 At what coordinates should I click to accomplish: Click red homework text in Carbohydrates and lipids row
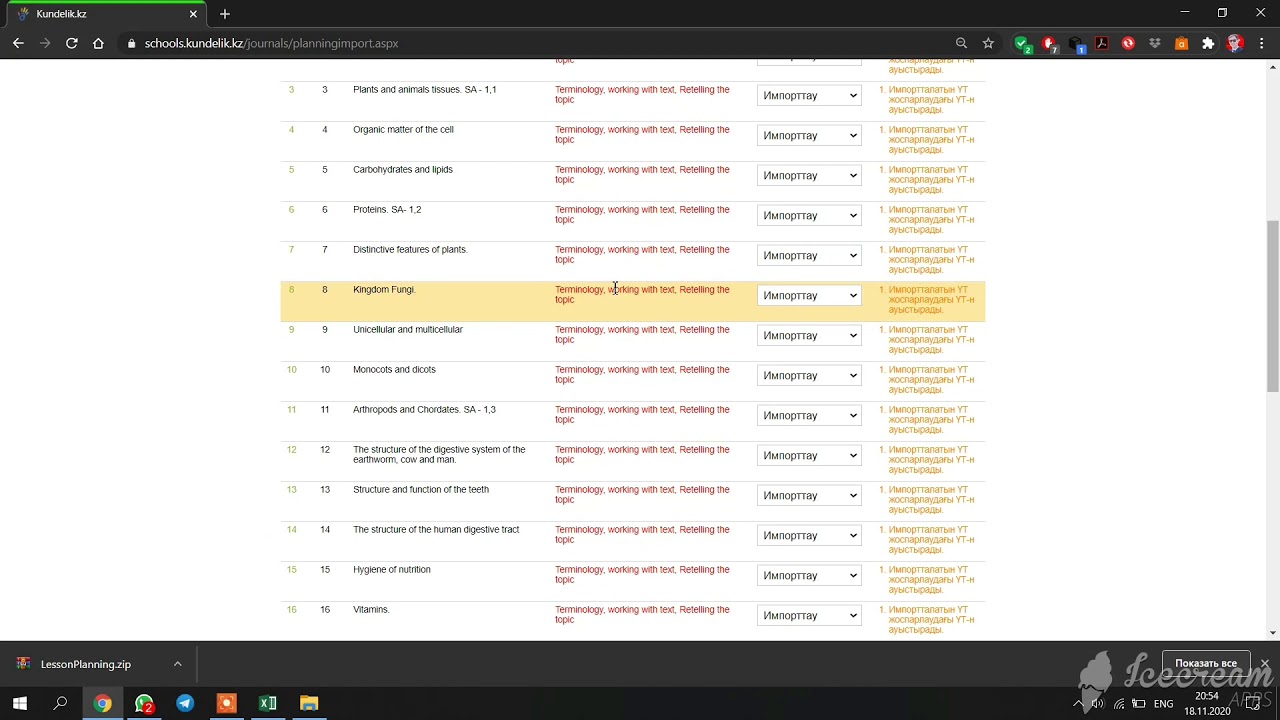point(642,175)
